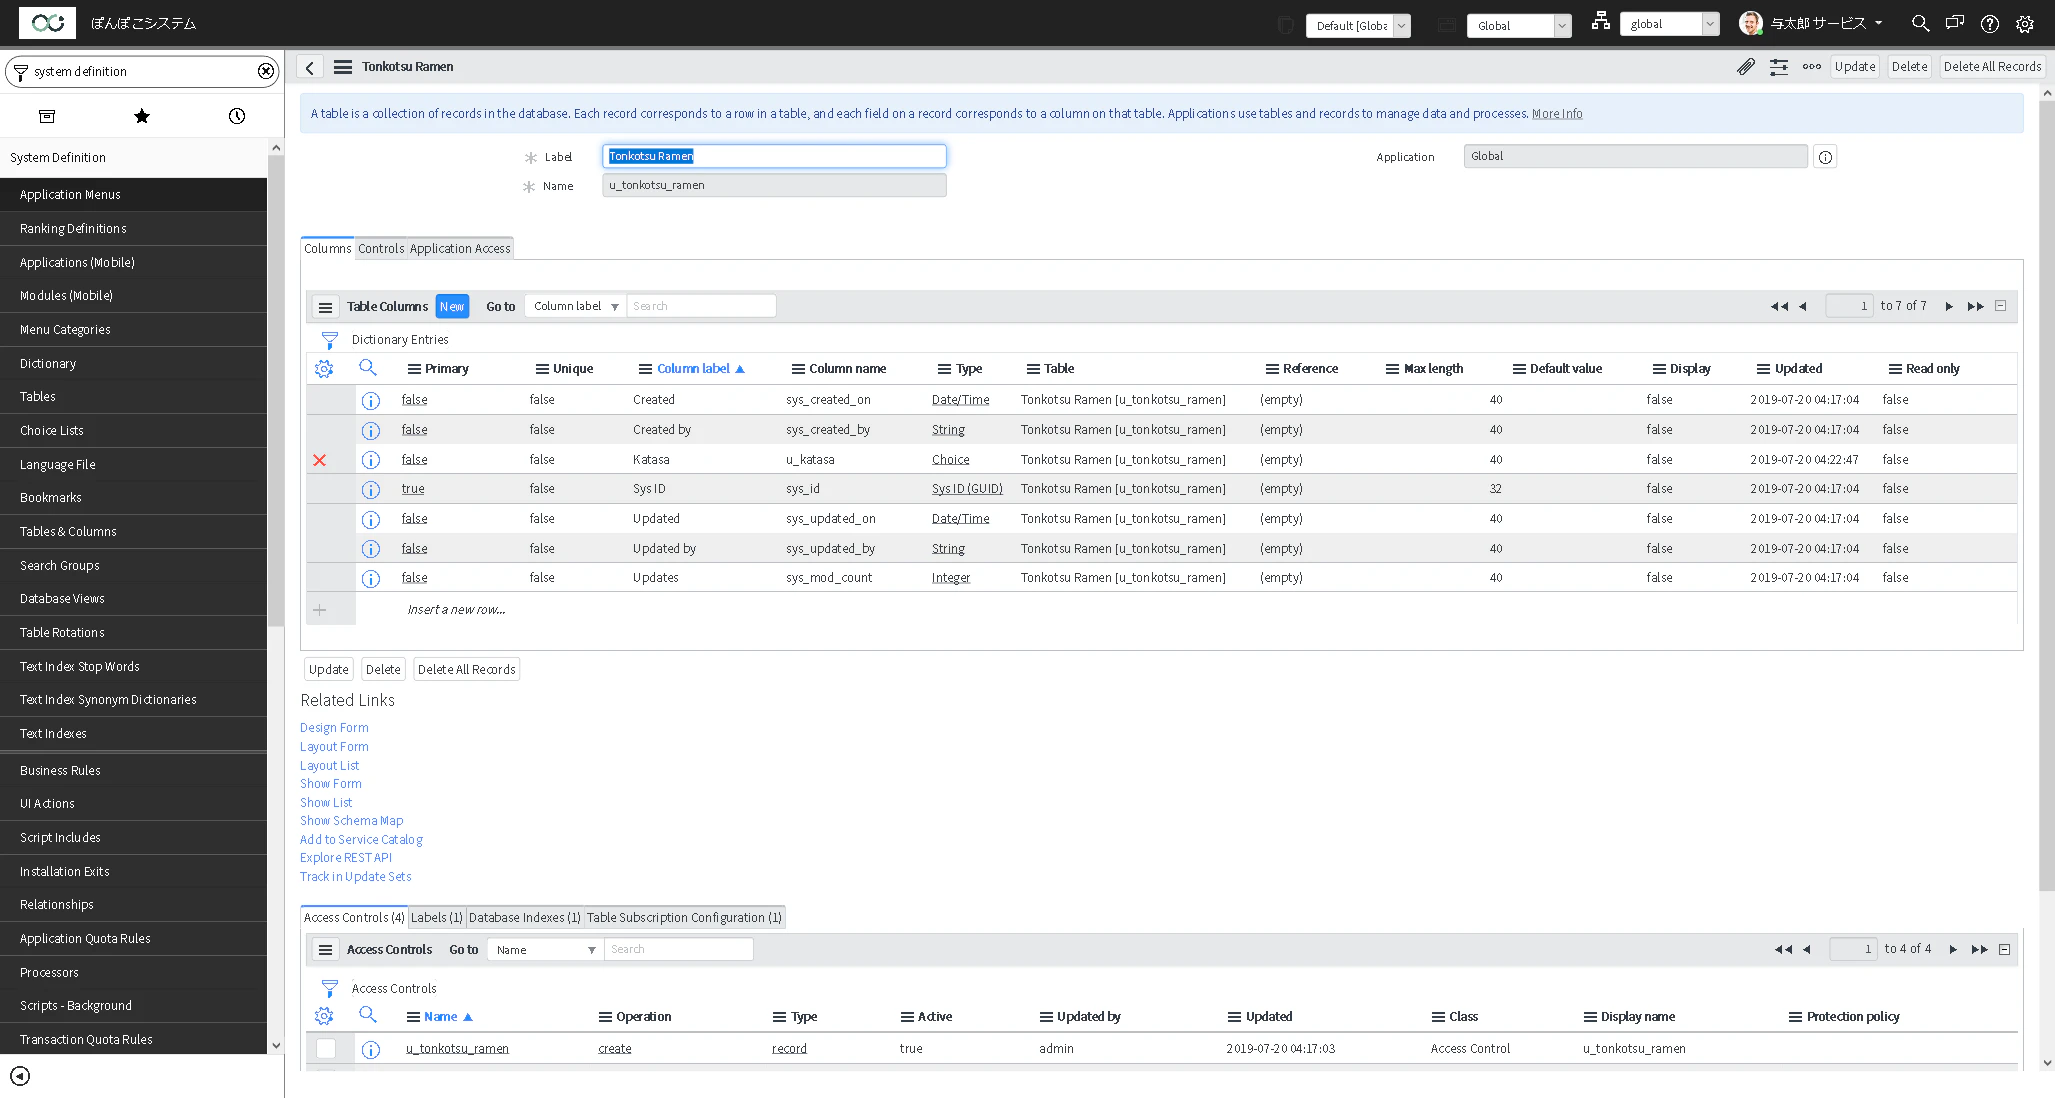Click the New button in Table Columns
Viewport: 2055px width, 1098px height.
tap(452, 307)
